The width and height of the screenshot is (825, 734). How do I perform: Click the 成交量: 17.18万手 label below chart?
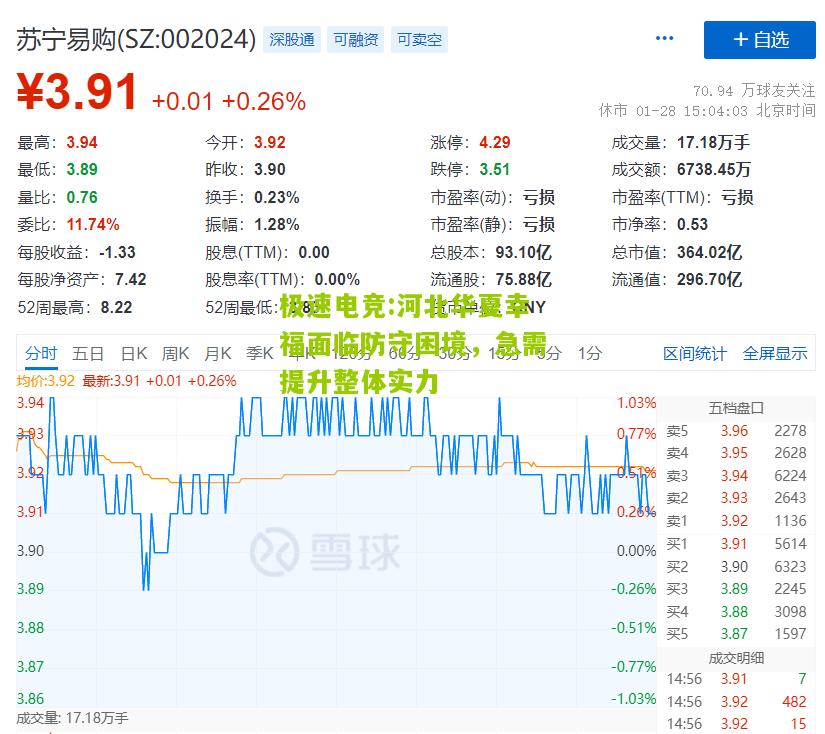pyautogui.click(x=72, y=718)
